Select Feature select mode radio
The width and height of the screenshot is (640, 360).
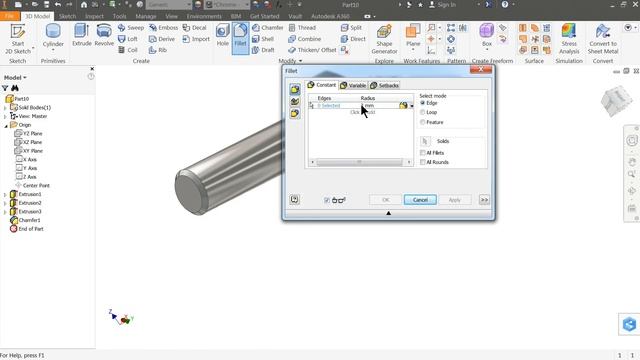[422, 122]
